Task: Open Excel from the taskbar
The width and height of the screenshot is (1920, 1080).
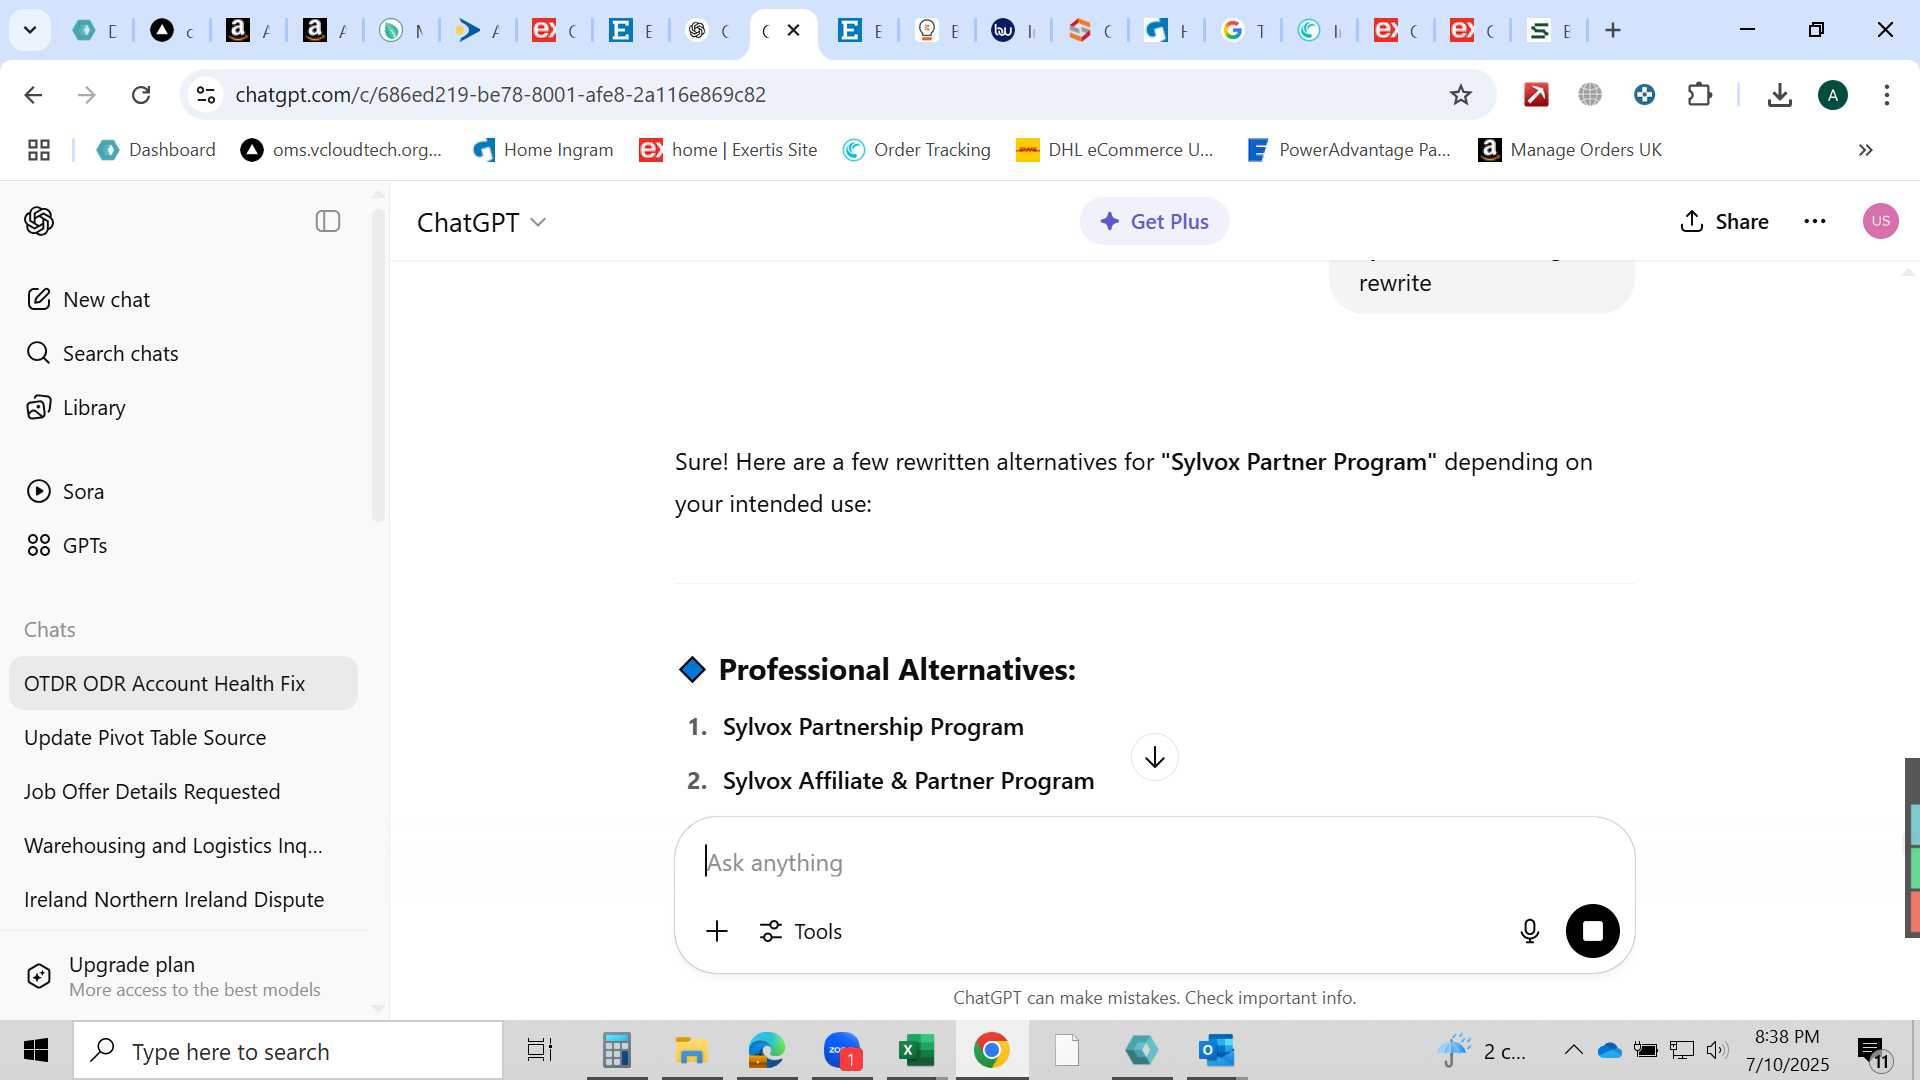Action: pos(916,1051)
